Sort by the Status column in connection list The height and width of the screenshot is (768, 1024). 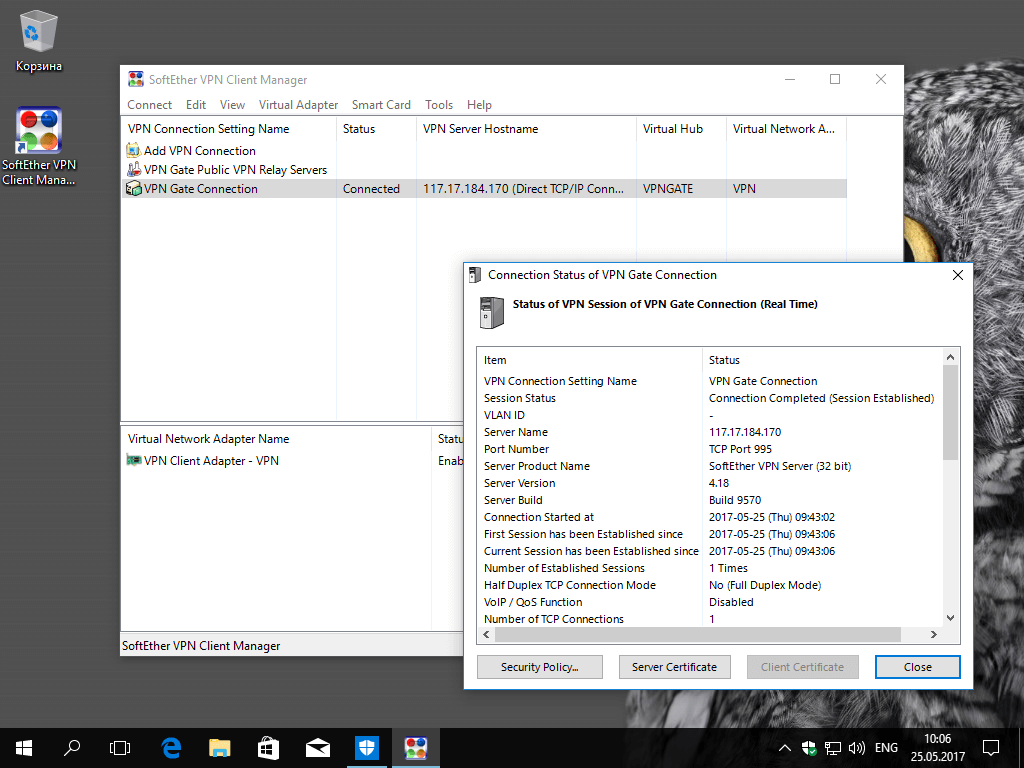pyautogui.click(x=376, y=129)
